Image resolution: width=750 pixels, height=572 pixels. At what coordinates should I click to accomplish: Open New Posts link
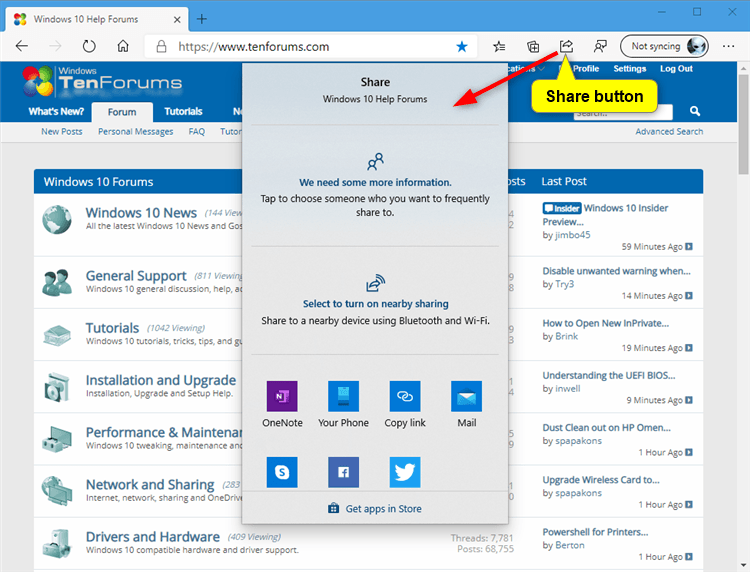pos(62,131)
